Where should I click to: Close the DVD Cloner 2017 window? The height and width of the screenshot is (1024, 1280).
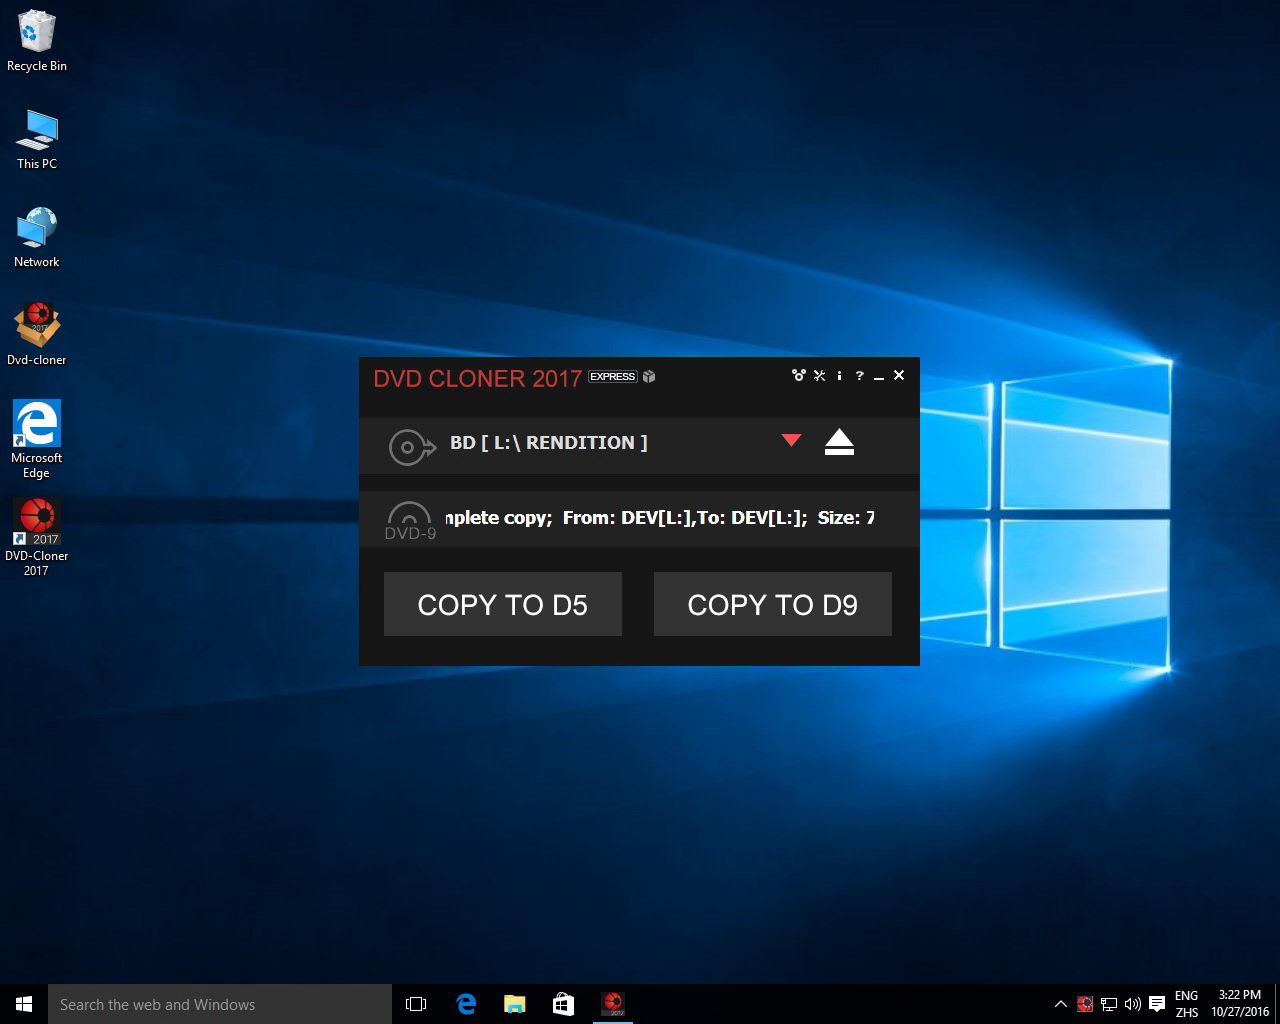[x=899, y=376]
